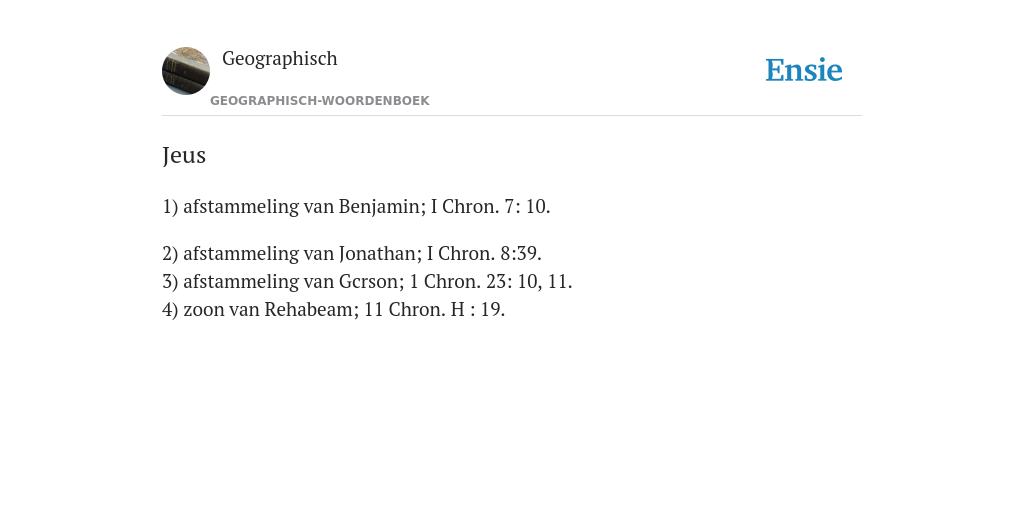Click the Ensie logo
The width and height of the screenshot is (1024, 512).
[x=803, y=70]
